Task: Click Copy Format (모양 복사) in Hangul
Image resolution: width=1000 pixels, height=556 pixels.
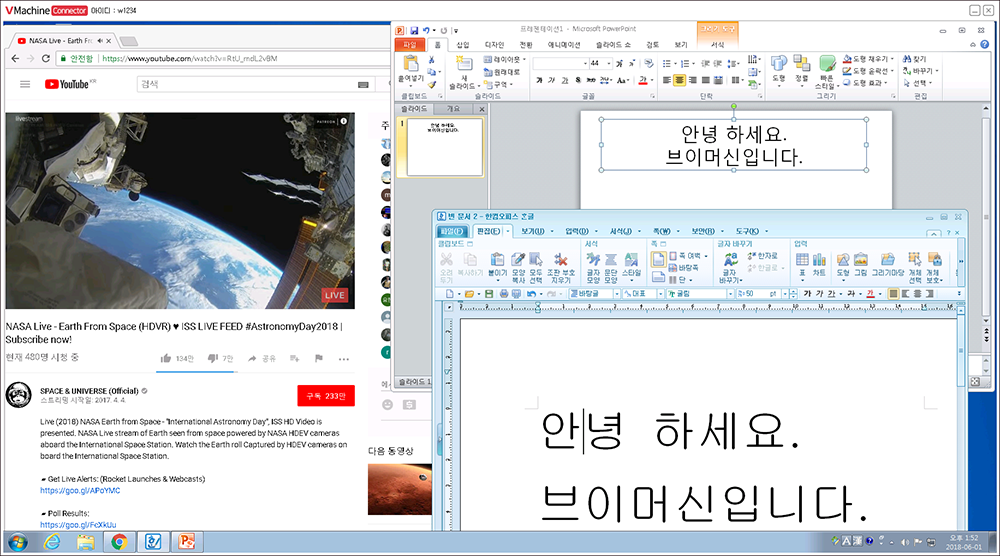Action: click(518, 267)
